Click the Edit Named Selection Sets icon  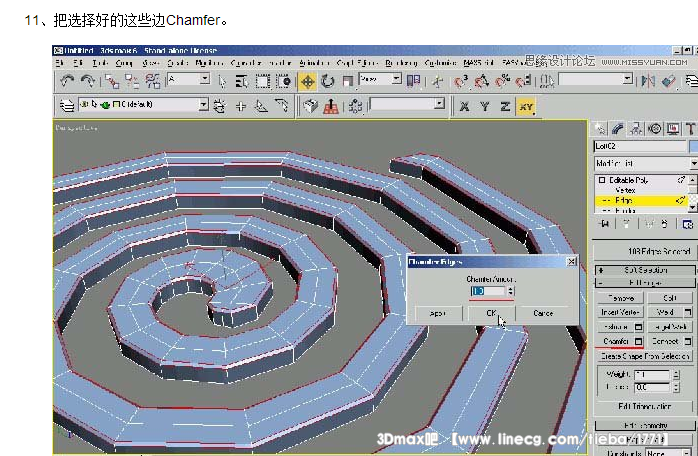coord(546,81)
